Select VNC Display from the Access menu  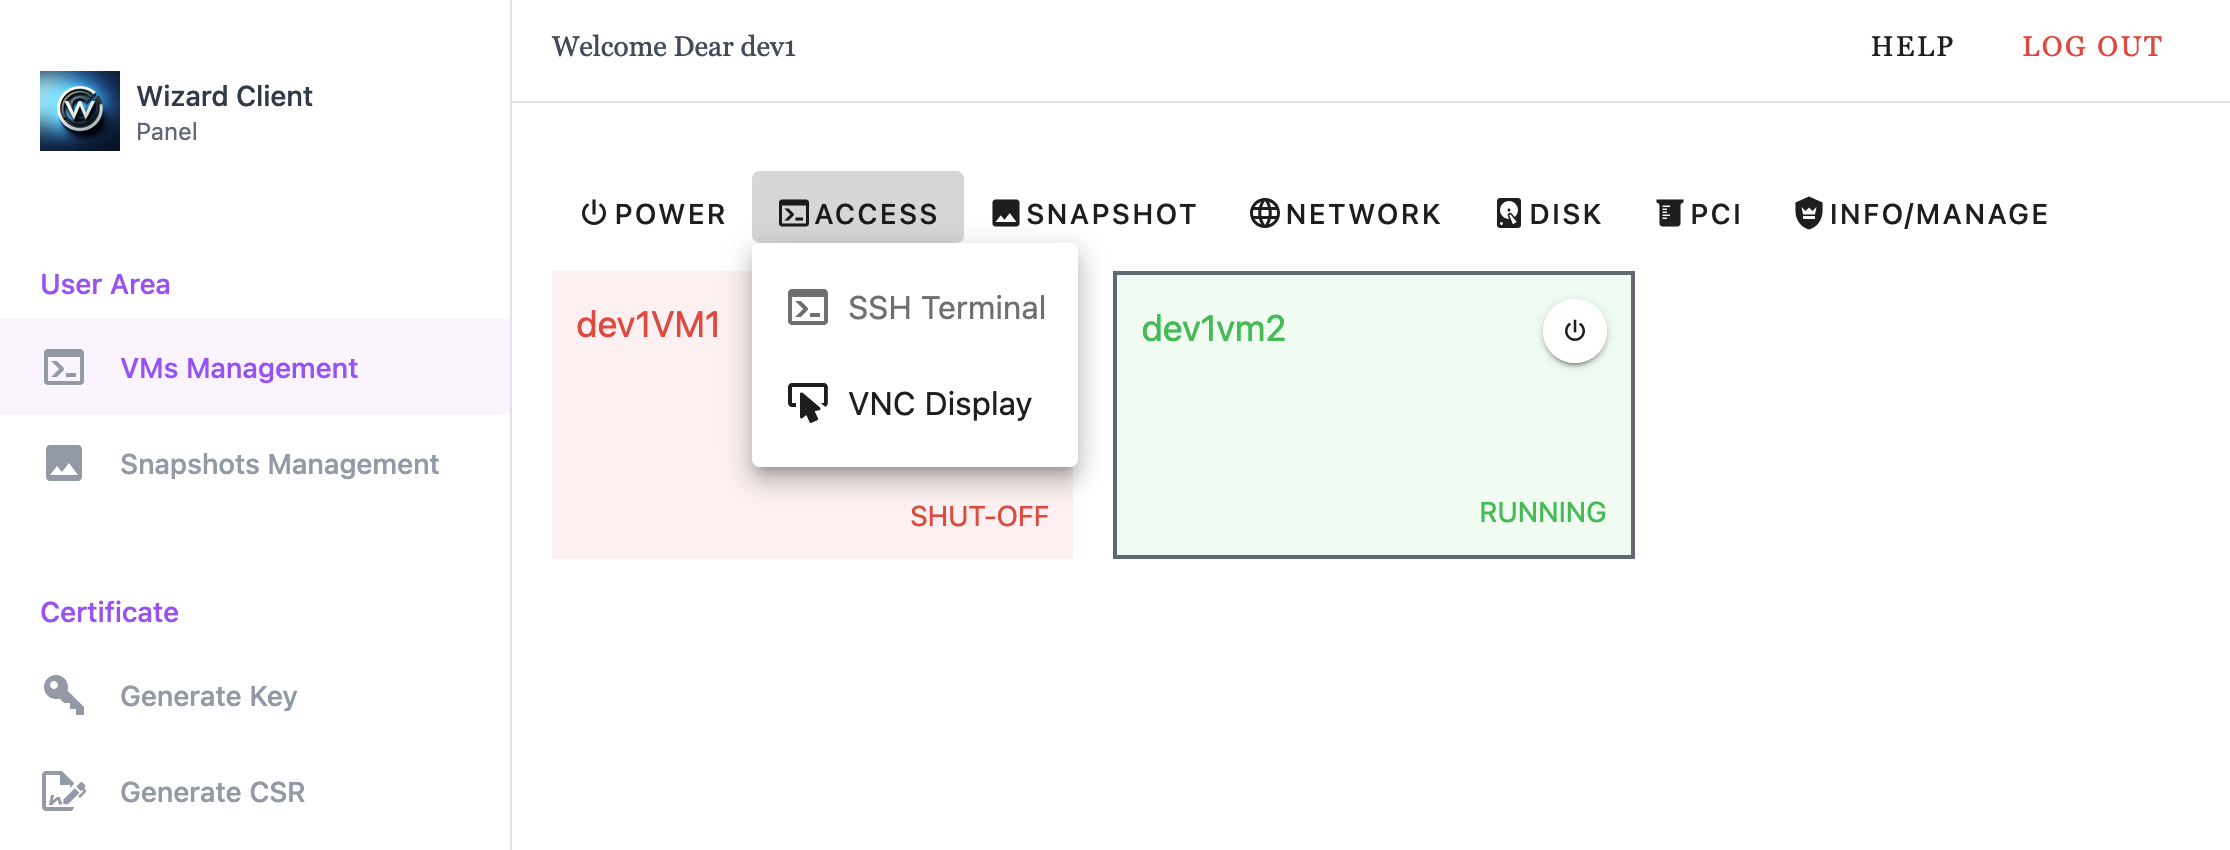(939, 404)
